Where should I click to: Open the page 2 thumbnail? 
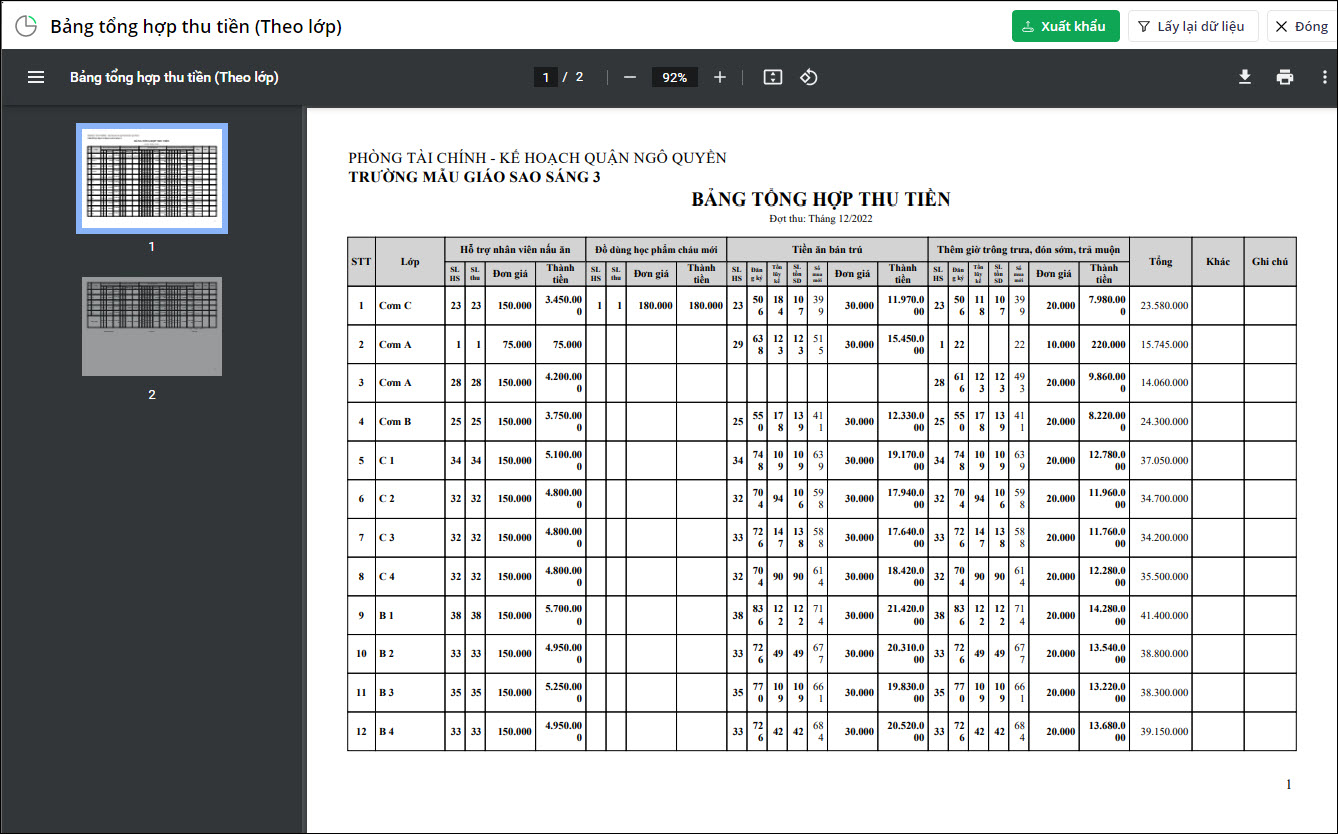tap(152, 326)
